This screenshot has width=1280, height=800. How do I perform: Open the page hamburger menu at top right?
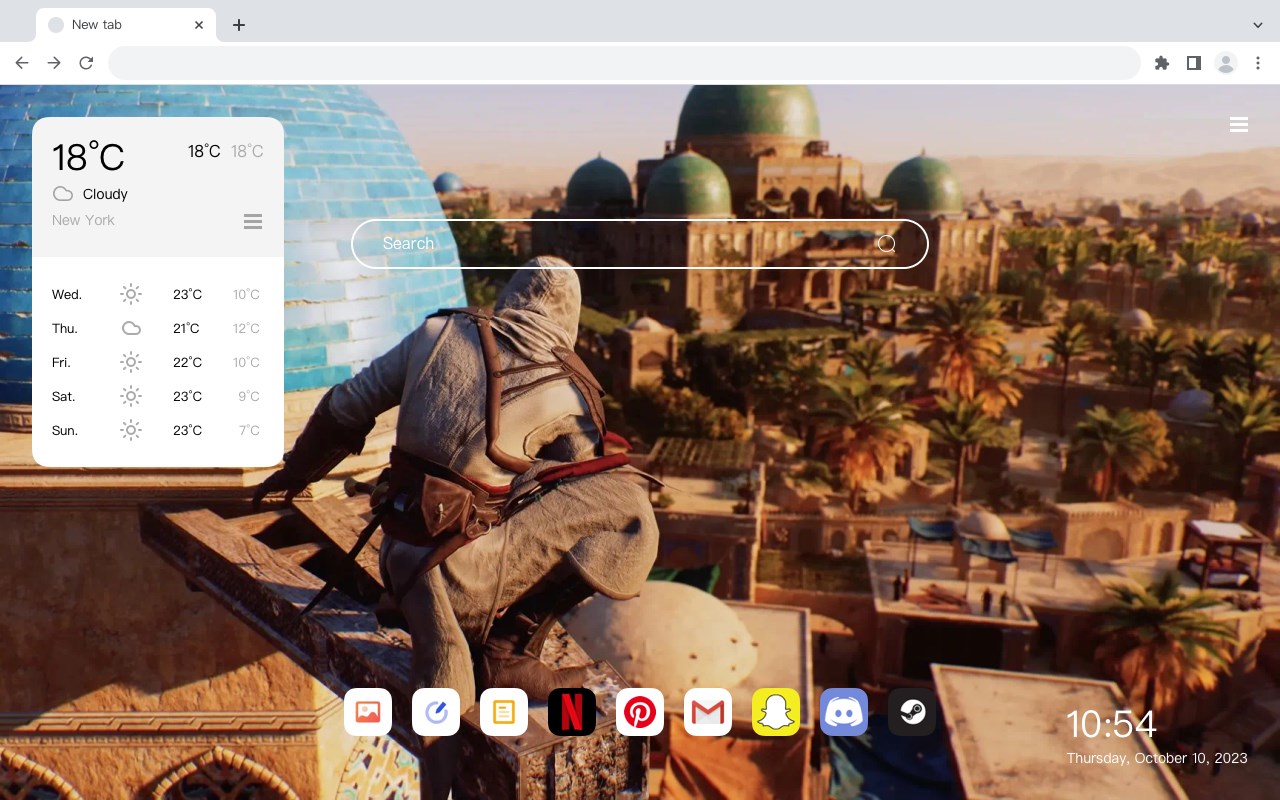point(1239,125)
